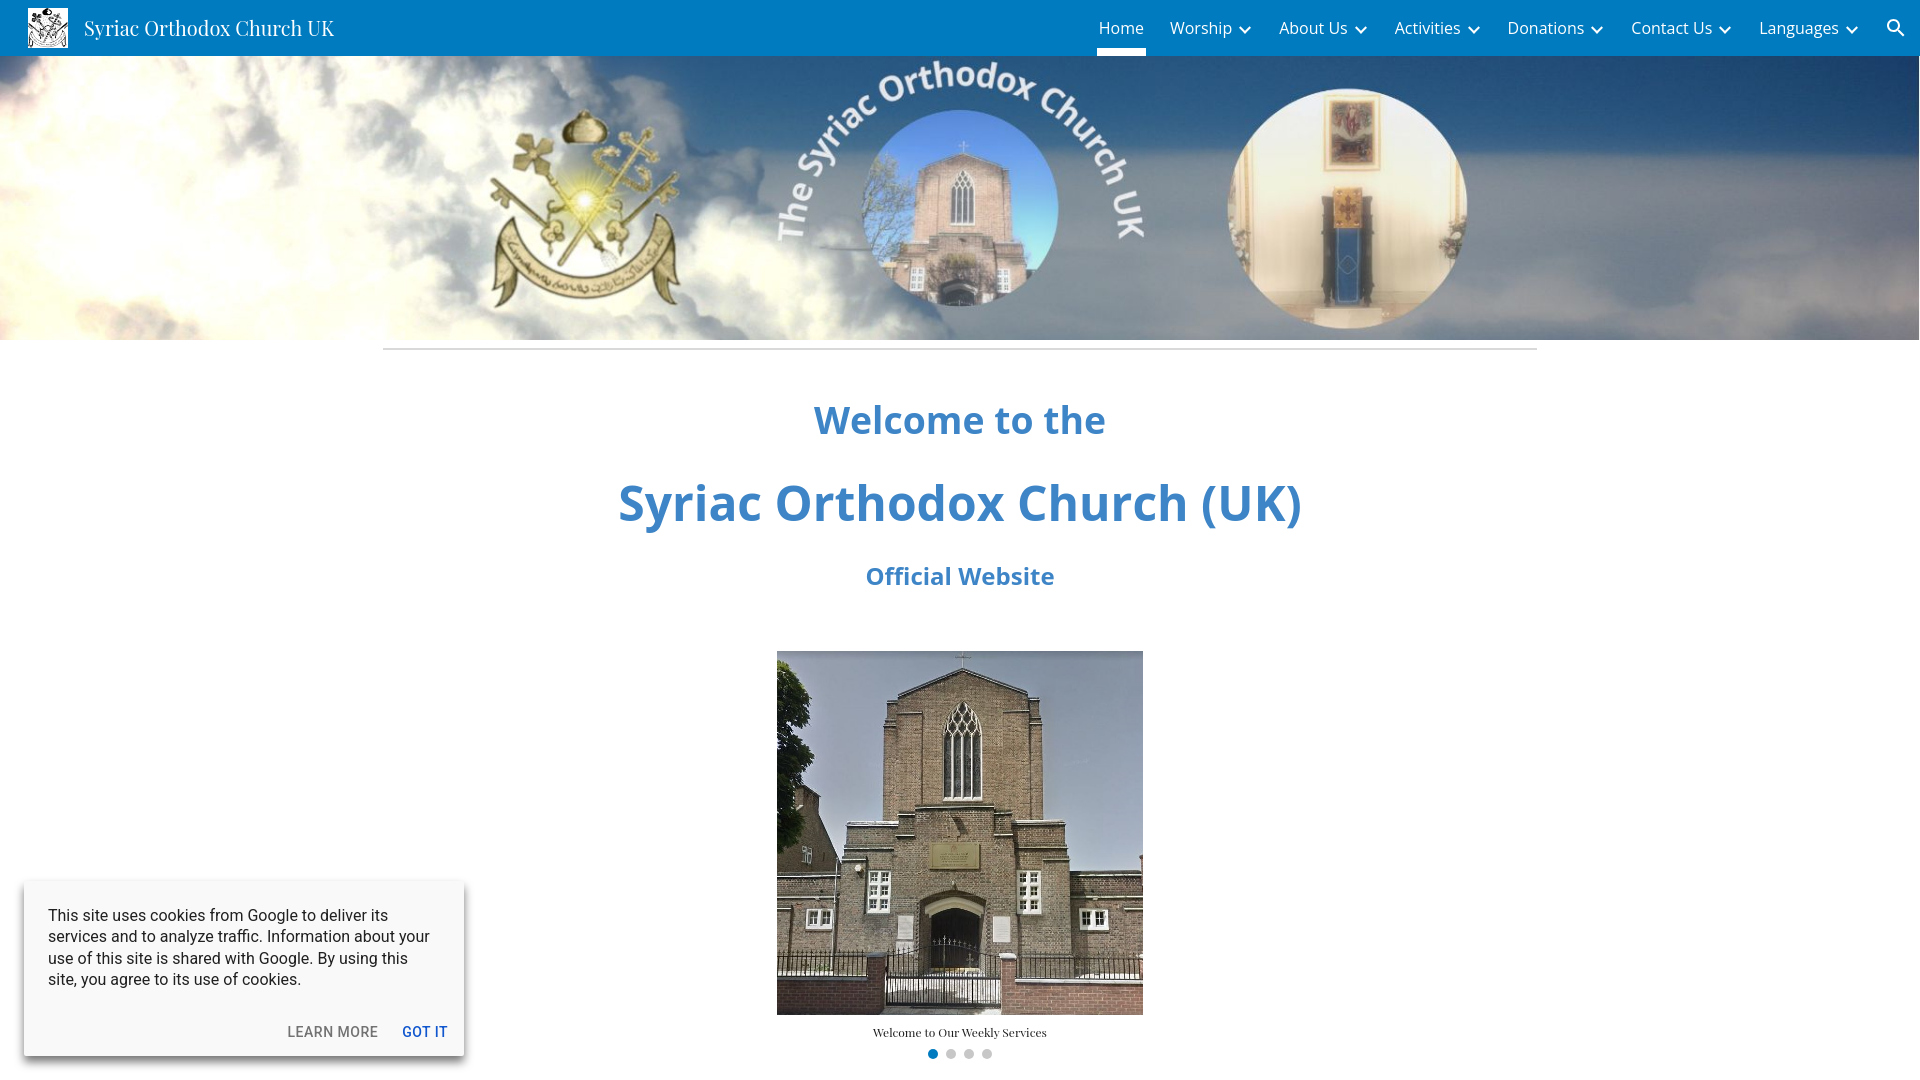Open the Worship page
Viewport: 1920px width, 1080px height.
[x=1201, y=28]
